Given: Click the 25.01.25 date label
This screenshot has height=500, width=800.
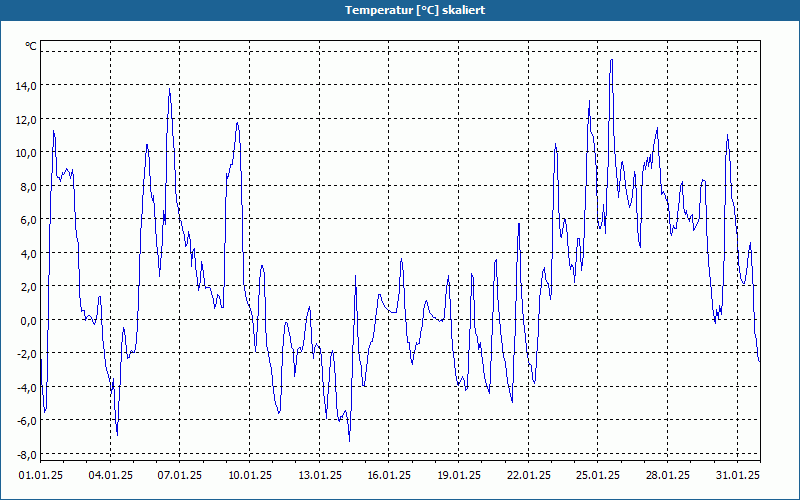Looking at the screenshot, I should tap(598, 475).
